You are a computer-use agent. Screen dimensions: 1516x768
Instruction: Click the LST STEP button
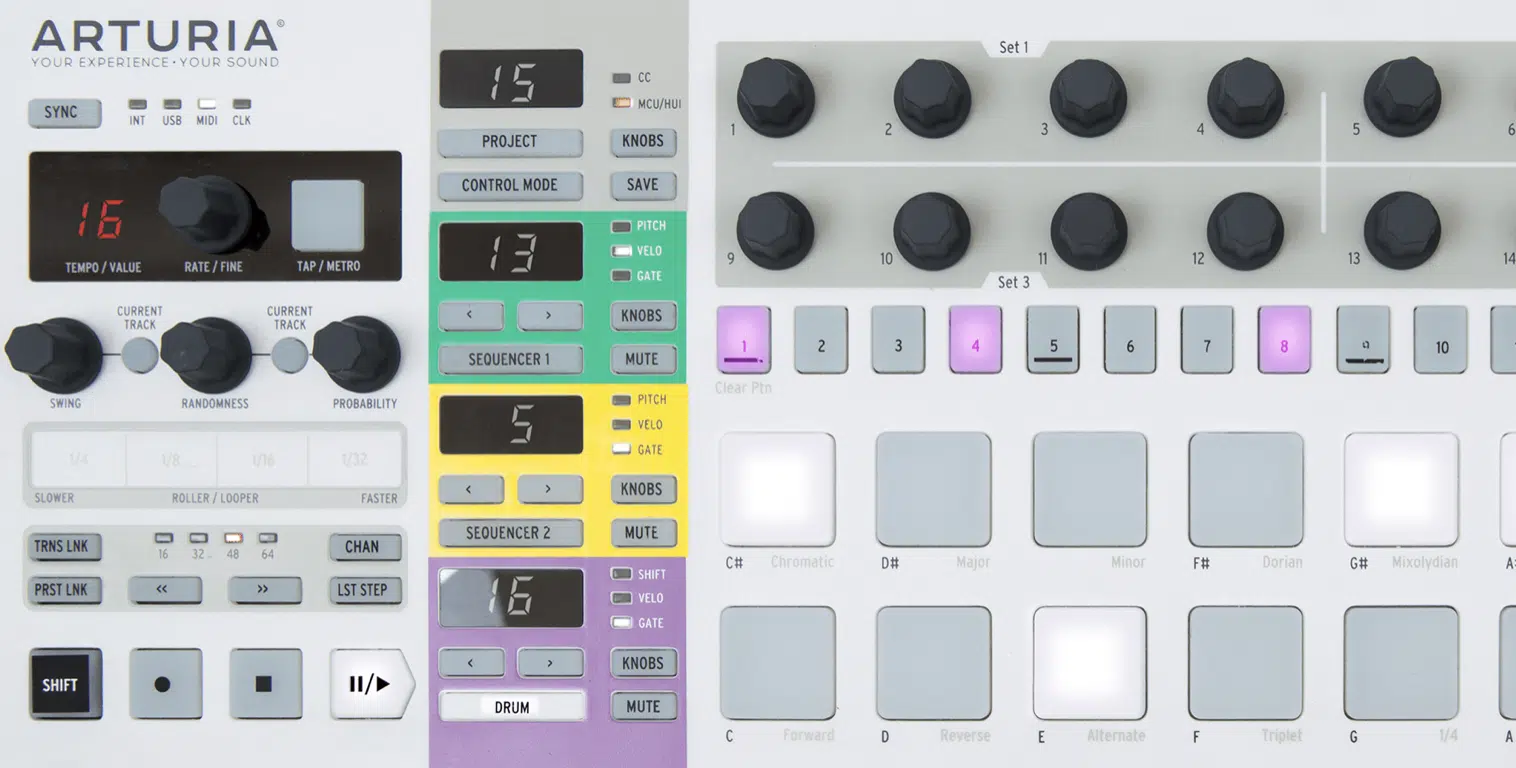click(x=365, y=590)
